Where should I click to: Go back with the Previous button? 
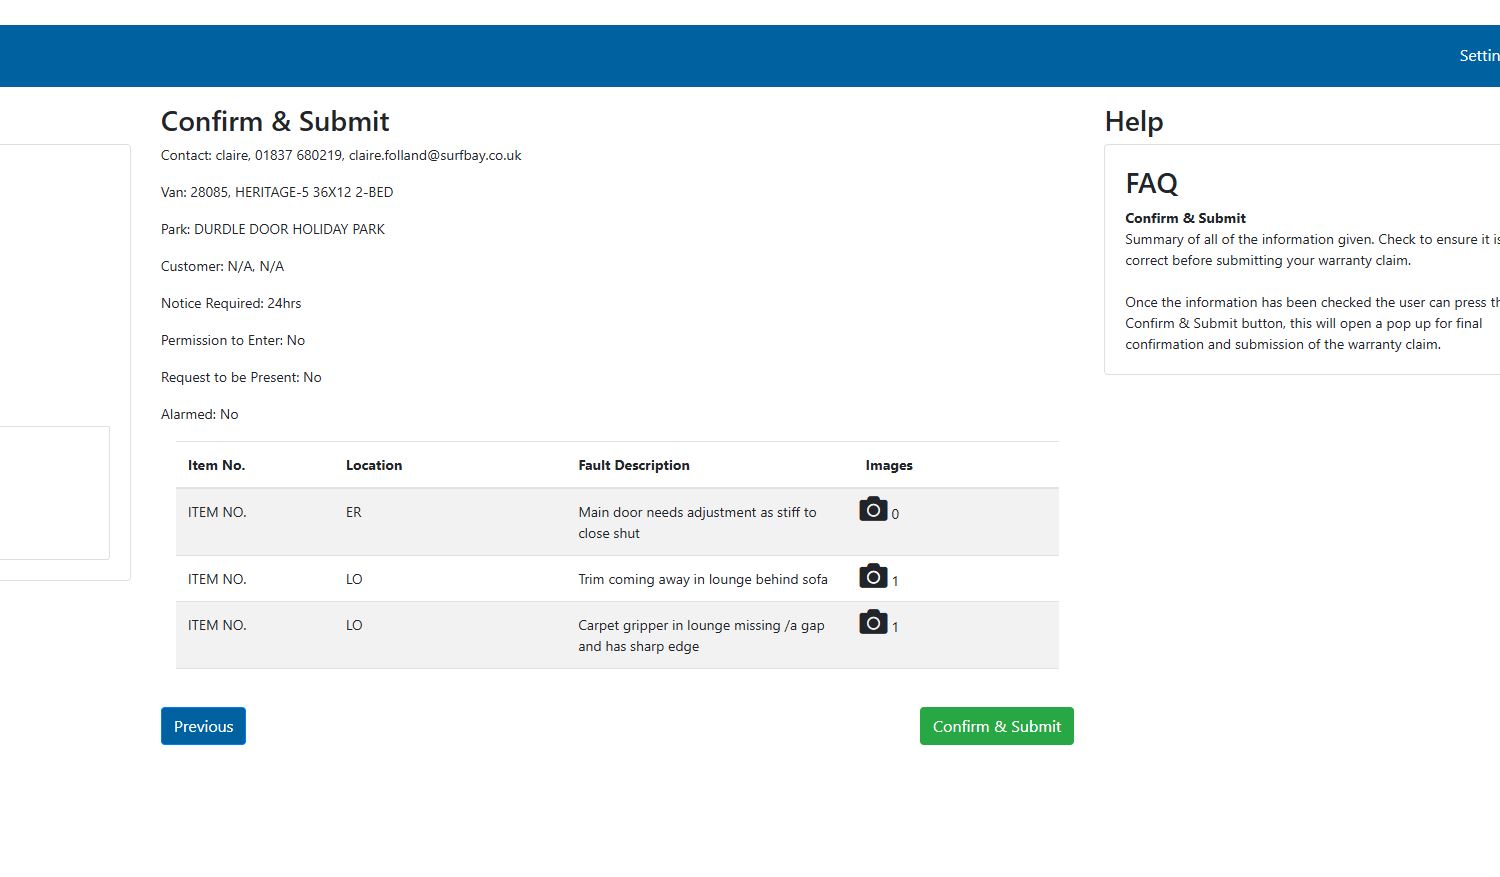[203, 726]
